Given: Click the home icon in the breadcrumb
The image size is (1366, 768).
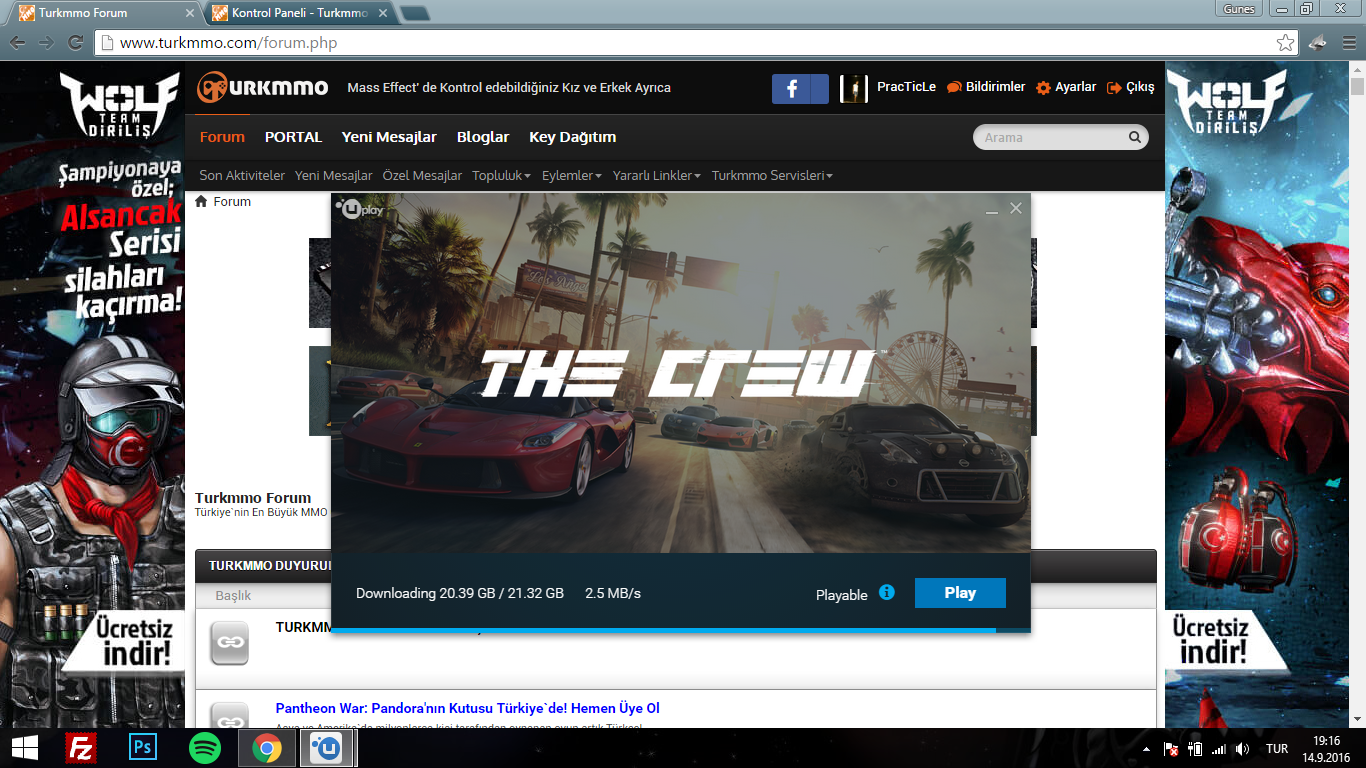Looking at the screenshot, I should [201, 201].
